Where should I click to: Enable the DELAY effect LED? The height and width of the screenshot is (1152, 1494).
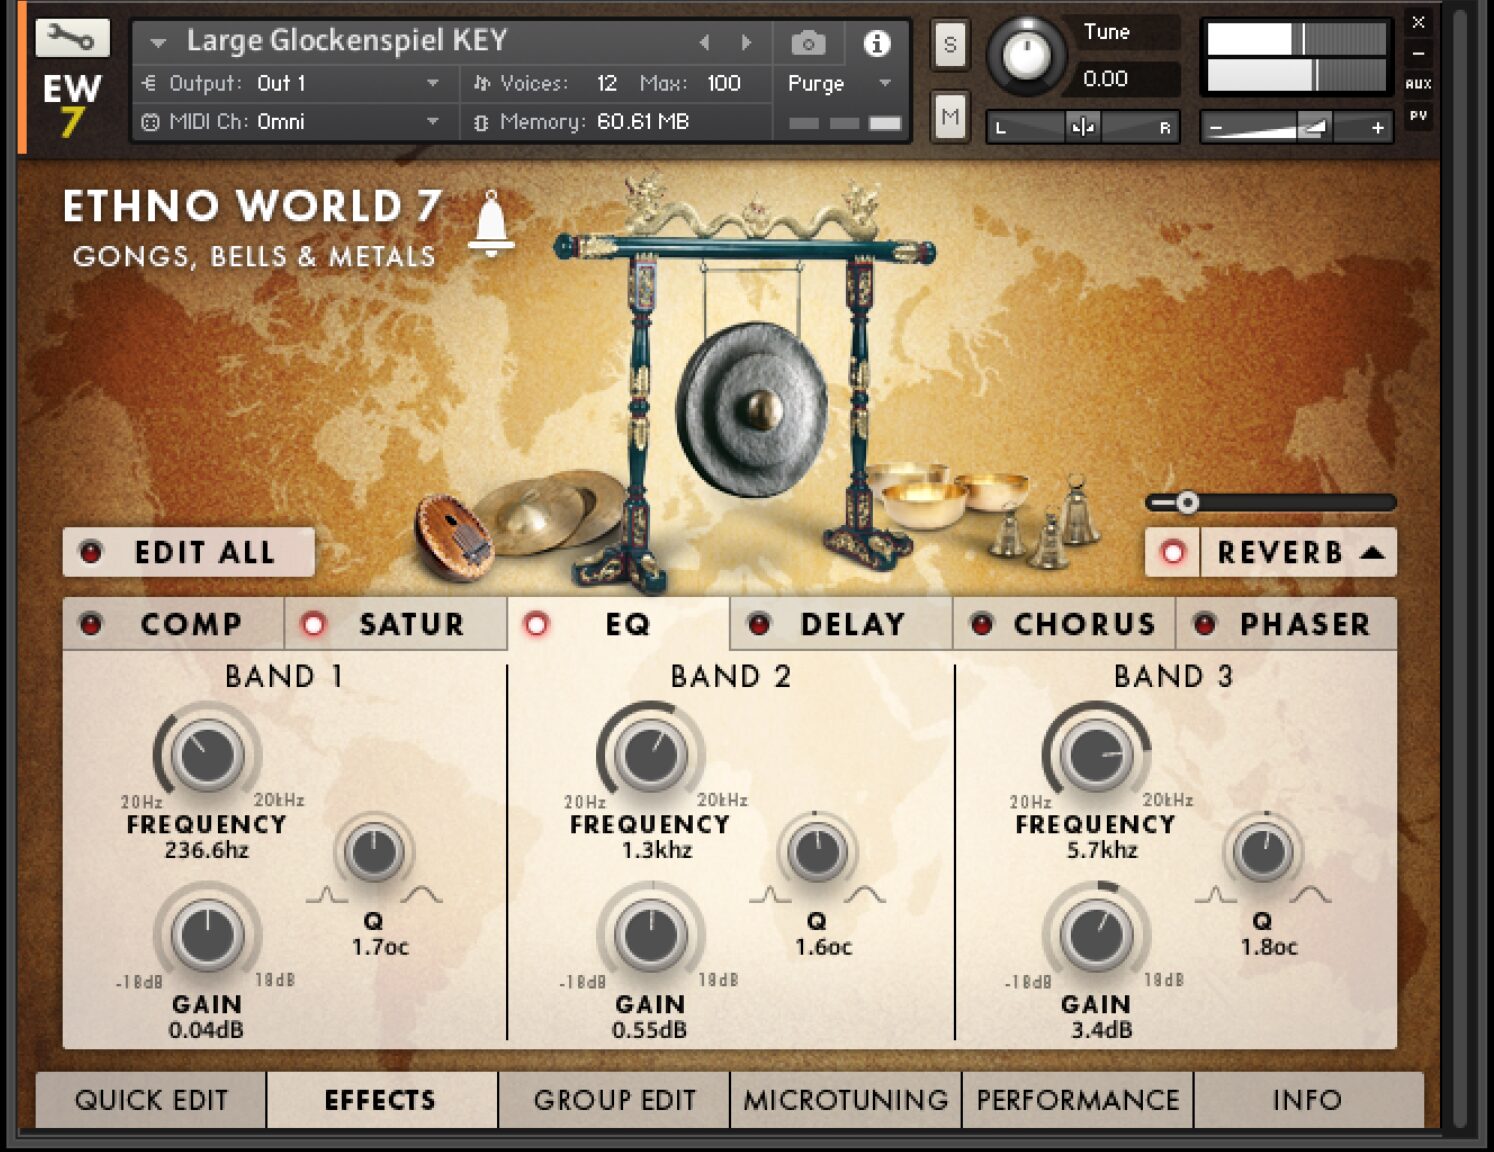coord(759,624)
